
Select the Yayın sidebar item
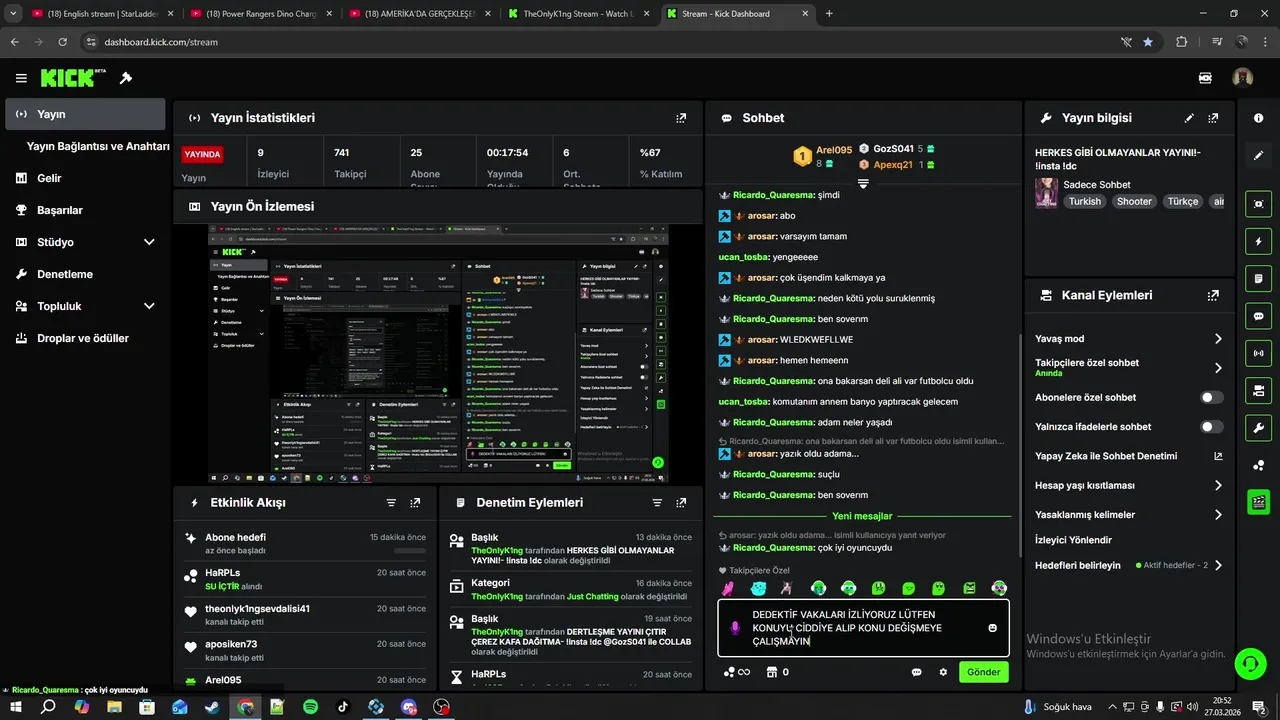click(x=85, y=114)
